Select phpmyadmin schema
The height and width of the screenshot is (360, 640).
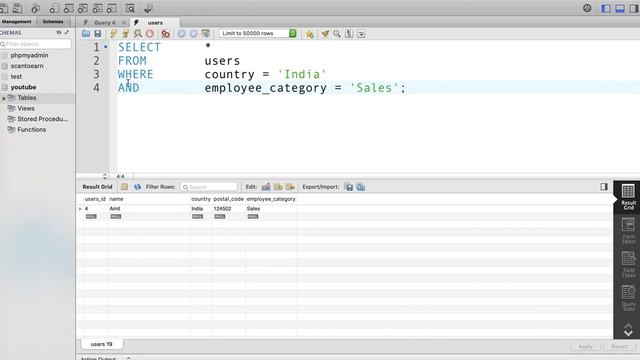coord(29,55)
